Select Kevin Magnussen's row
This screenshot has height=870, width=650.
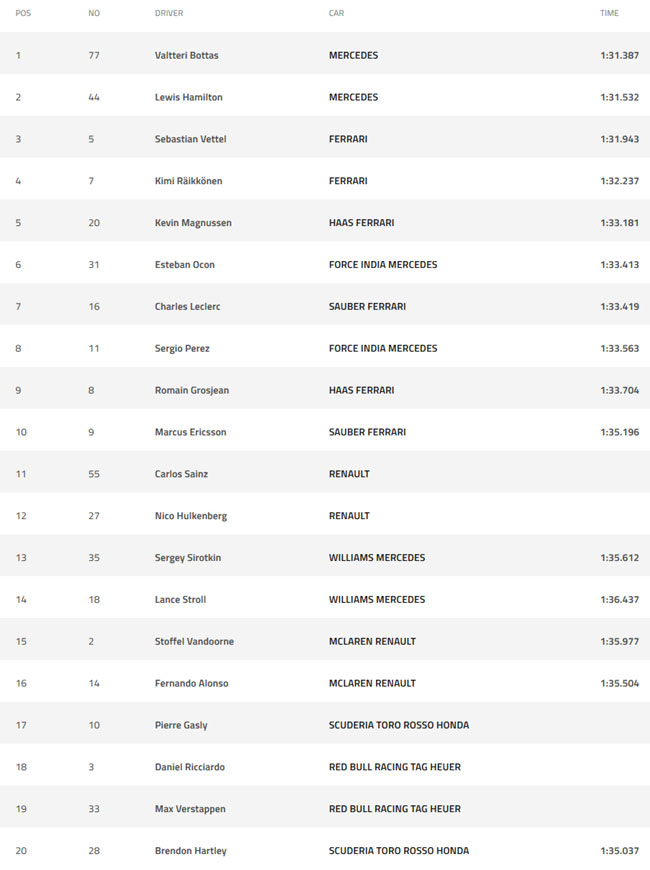pyautogui.click(x=325, y=223)
